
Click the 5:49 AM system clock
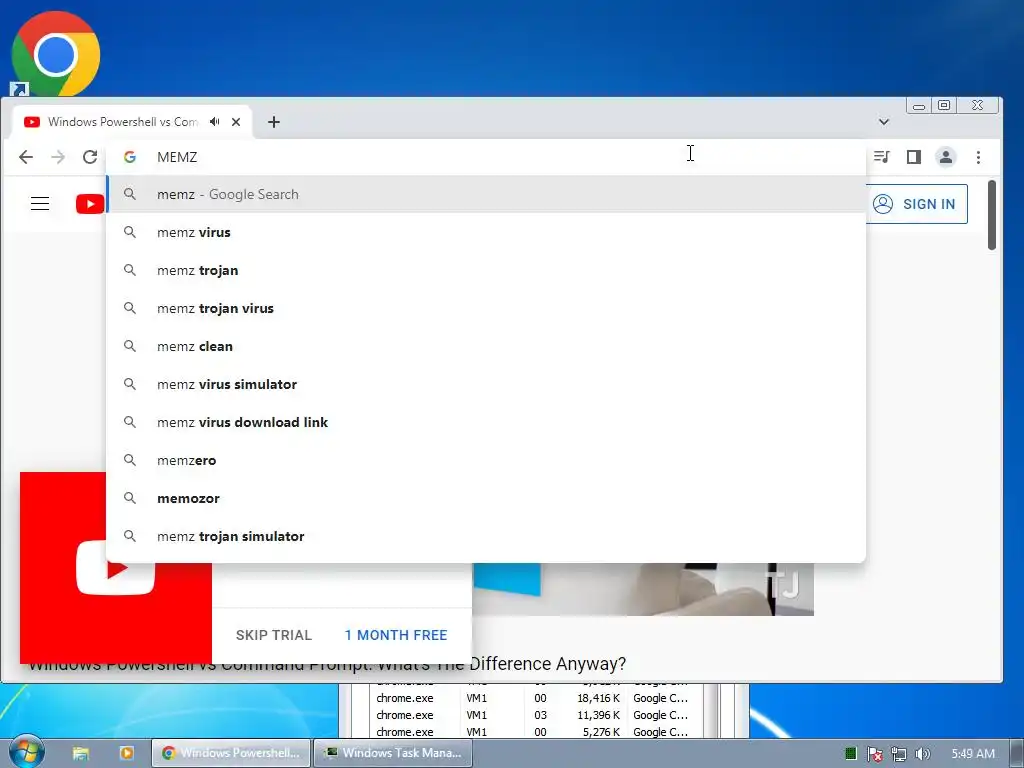[x=973, y=754]
